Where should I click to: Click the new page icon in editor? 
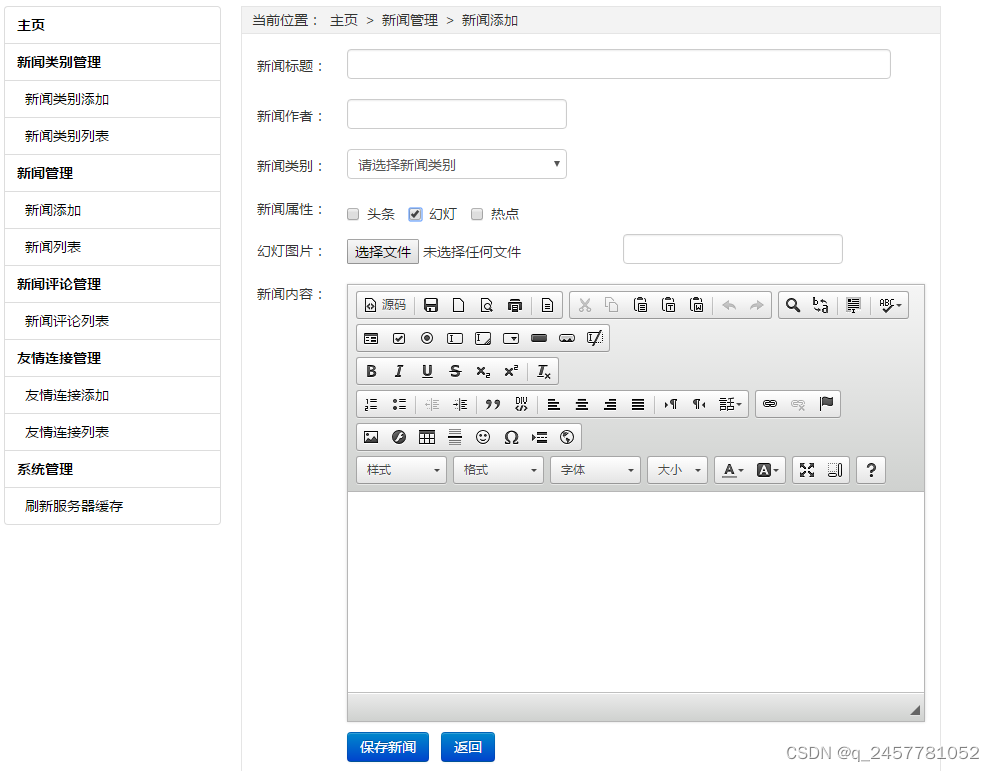[458, 305]
